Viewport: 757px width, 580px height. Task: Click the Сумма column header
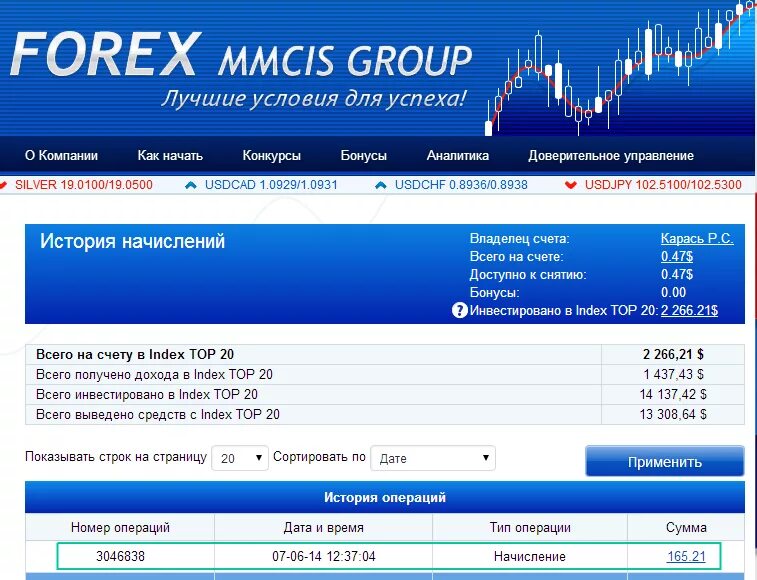pyautogui.click(x=686, y=527)
